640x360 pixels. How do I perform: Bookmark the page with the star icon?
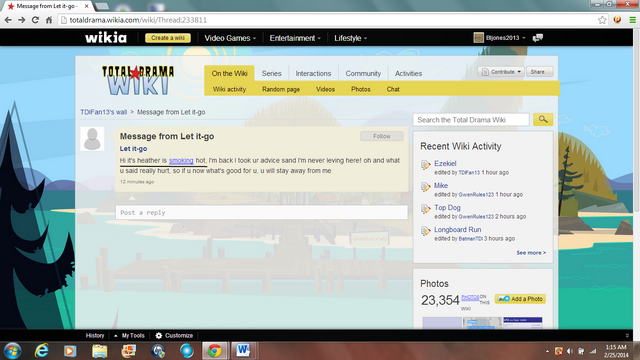tap(602, 20)
